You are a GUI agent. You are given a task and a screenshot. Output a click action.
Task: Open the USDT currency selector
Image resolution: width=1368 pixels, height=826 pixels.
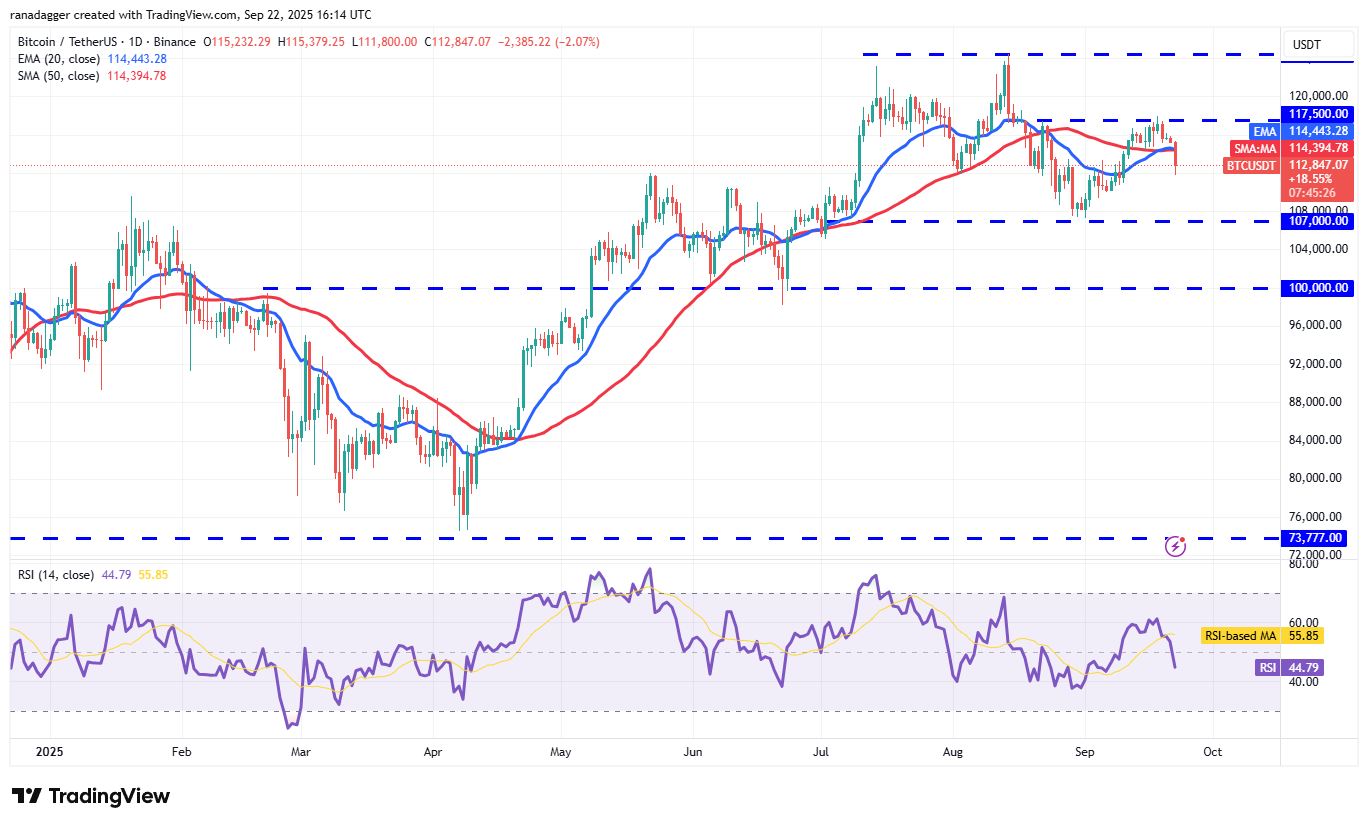(x=1317, y=44)
